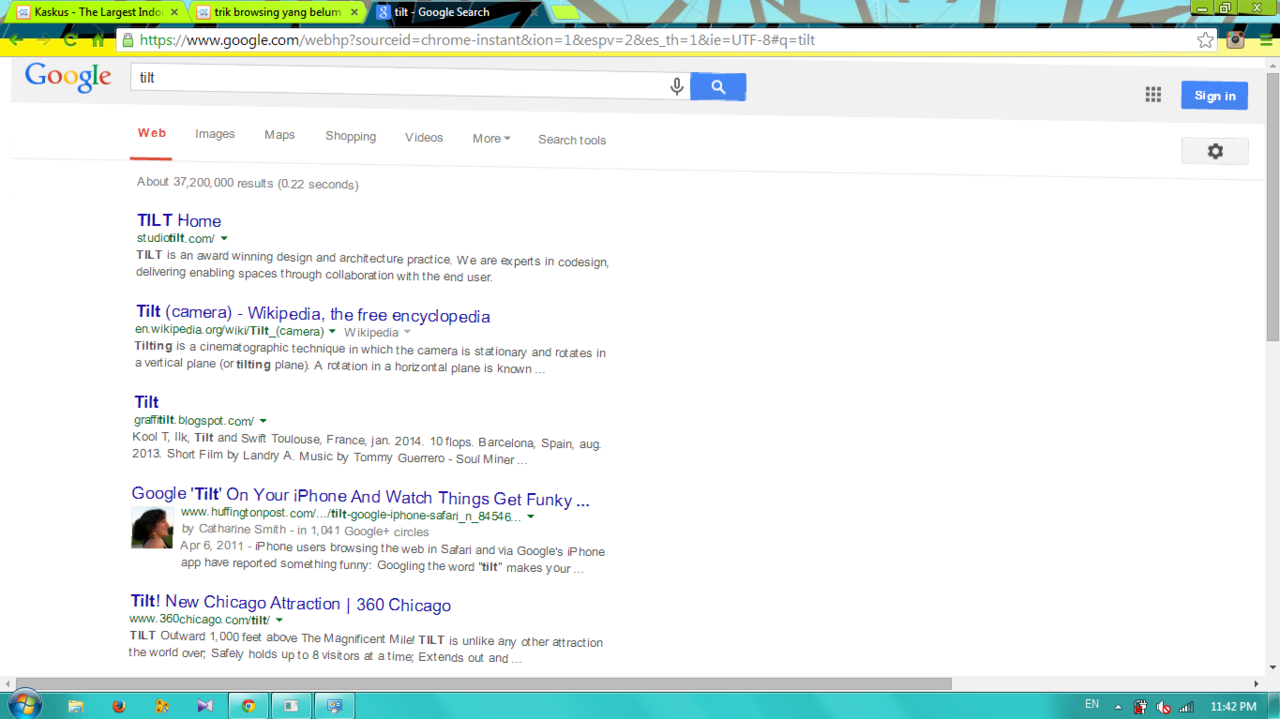Open the 'Tilt' graffitilt blogspot result

click(x=147, y=402)
